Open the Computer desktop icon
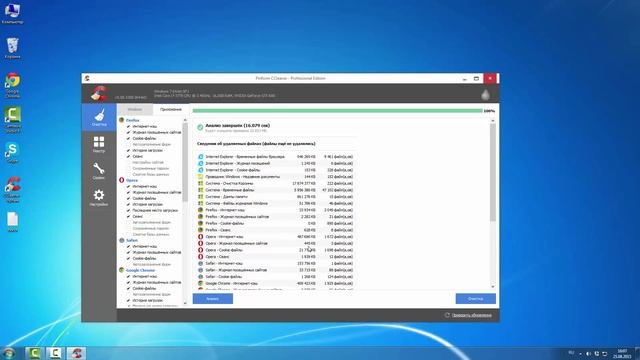 click(12, 13)
